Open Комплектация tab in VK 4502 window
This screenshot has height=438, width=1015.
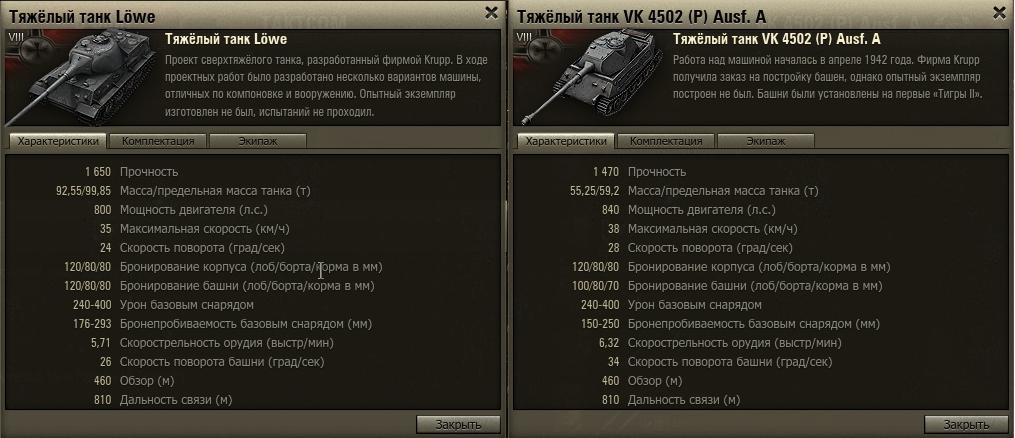point(666,141)
